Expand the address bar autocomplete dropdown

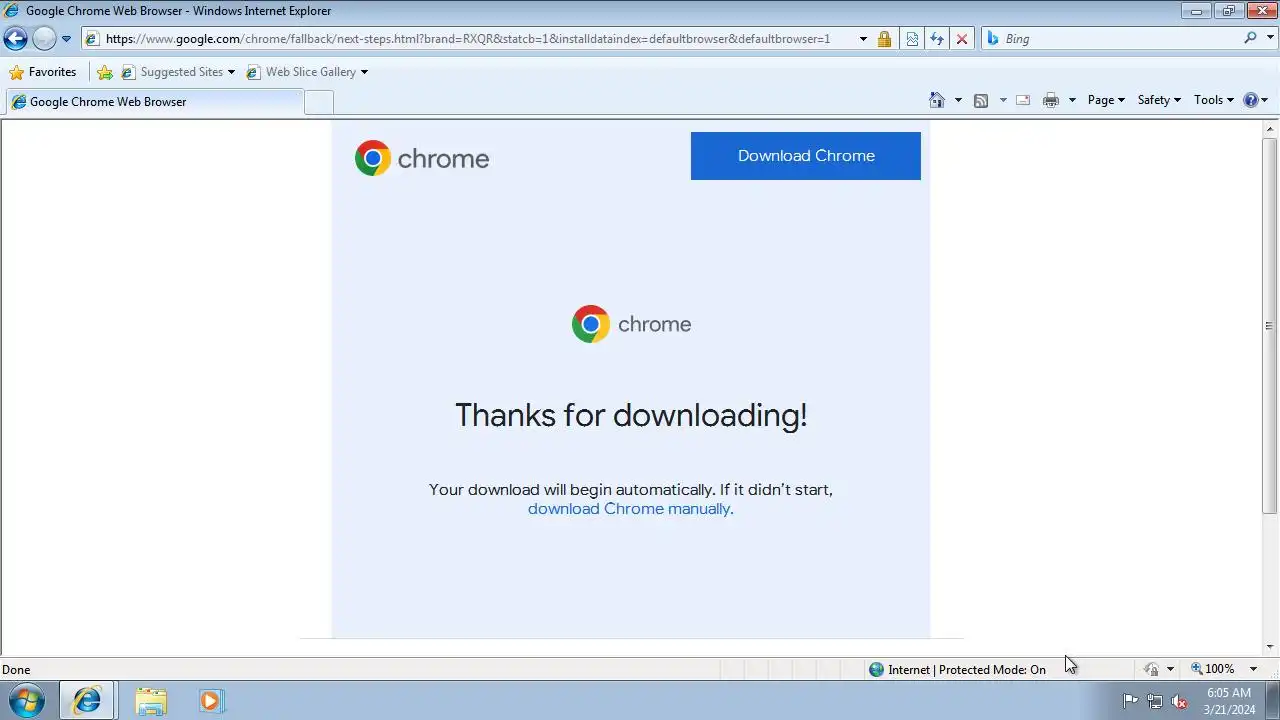[862, 39]
